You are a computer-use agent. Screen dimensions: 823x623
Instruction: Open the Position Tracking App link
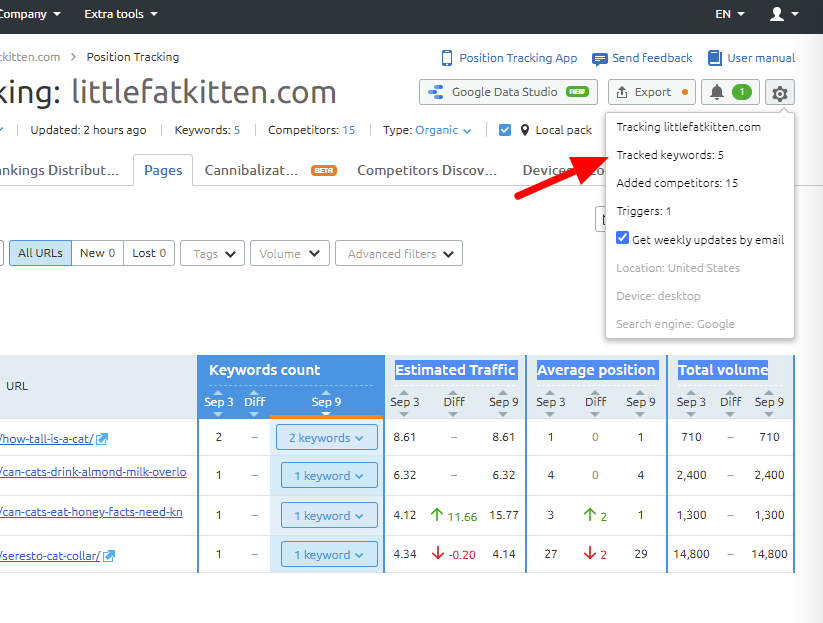[518, 58]
